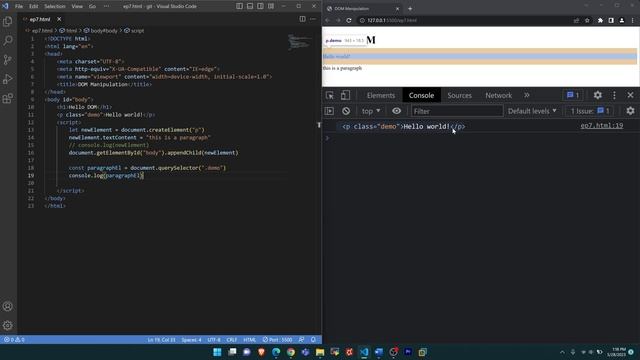
Task: Select DOM Manipulation browser tab
Action: click(x=362, y=9)
